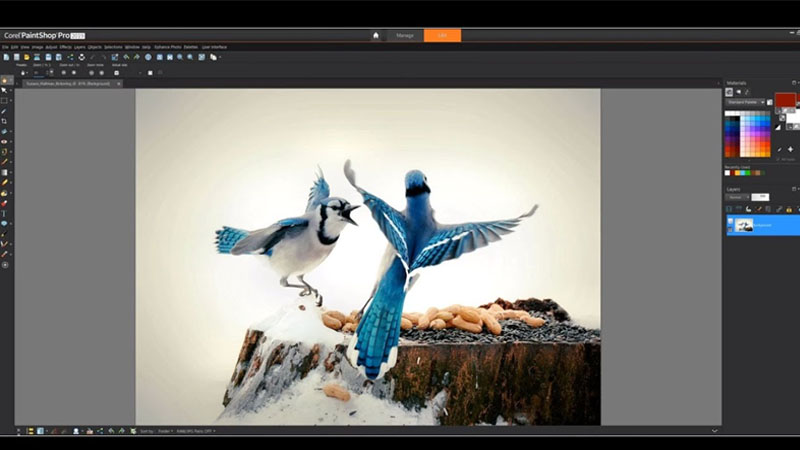The height and width of the screenshot is (450, 800).
Task: Expand the Pick tool flyout arrow
Action: (x=10, y=90)
